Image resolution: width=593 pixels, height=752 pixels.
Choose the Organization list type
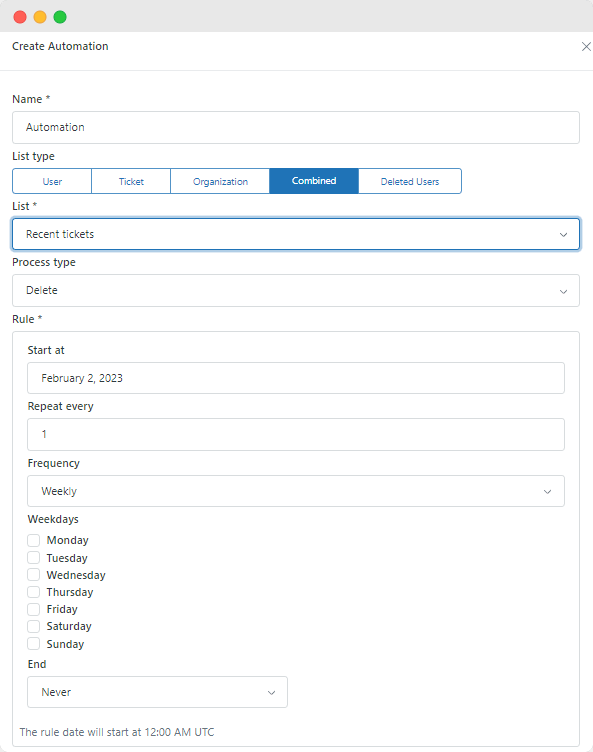click(x=220, y=181)
